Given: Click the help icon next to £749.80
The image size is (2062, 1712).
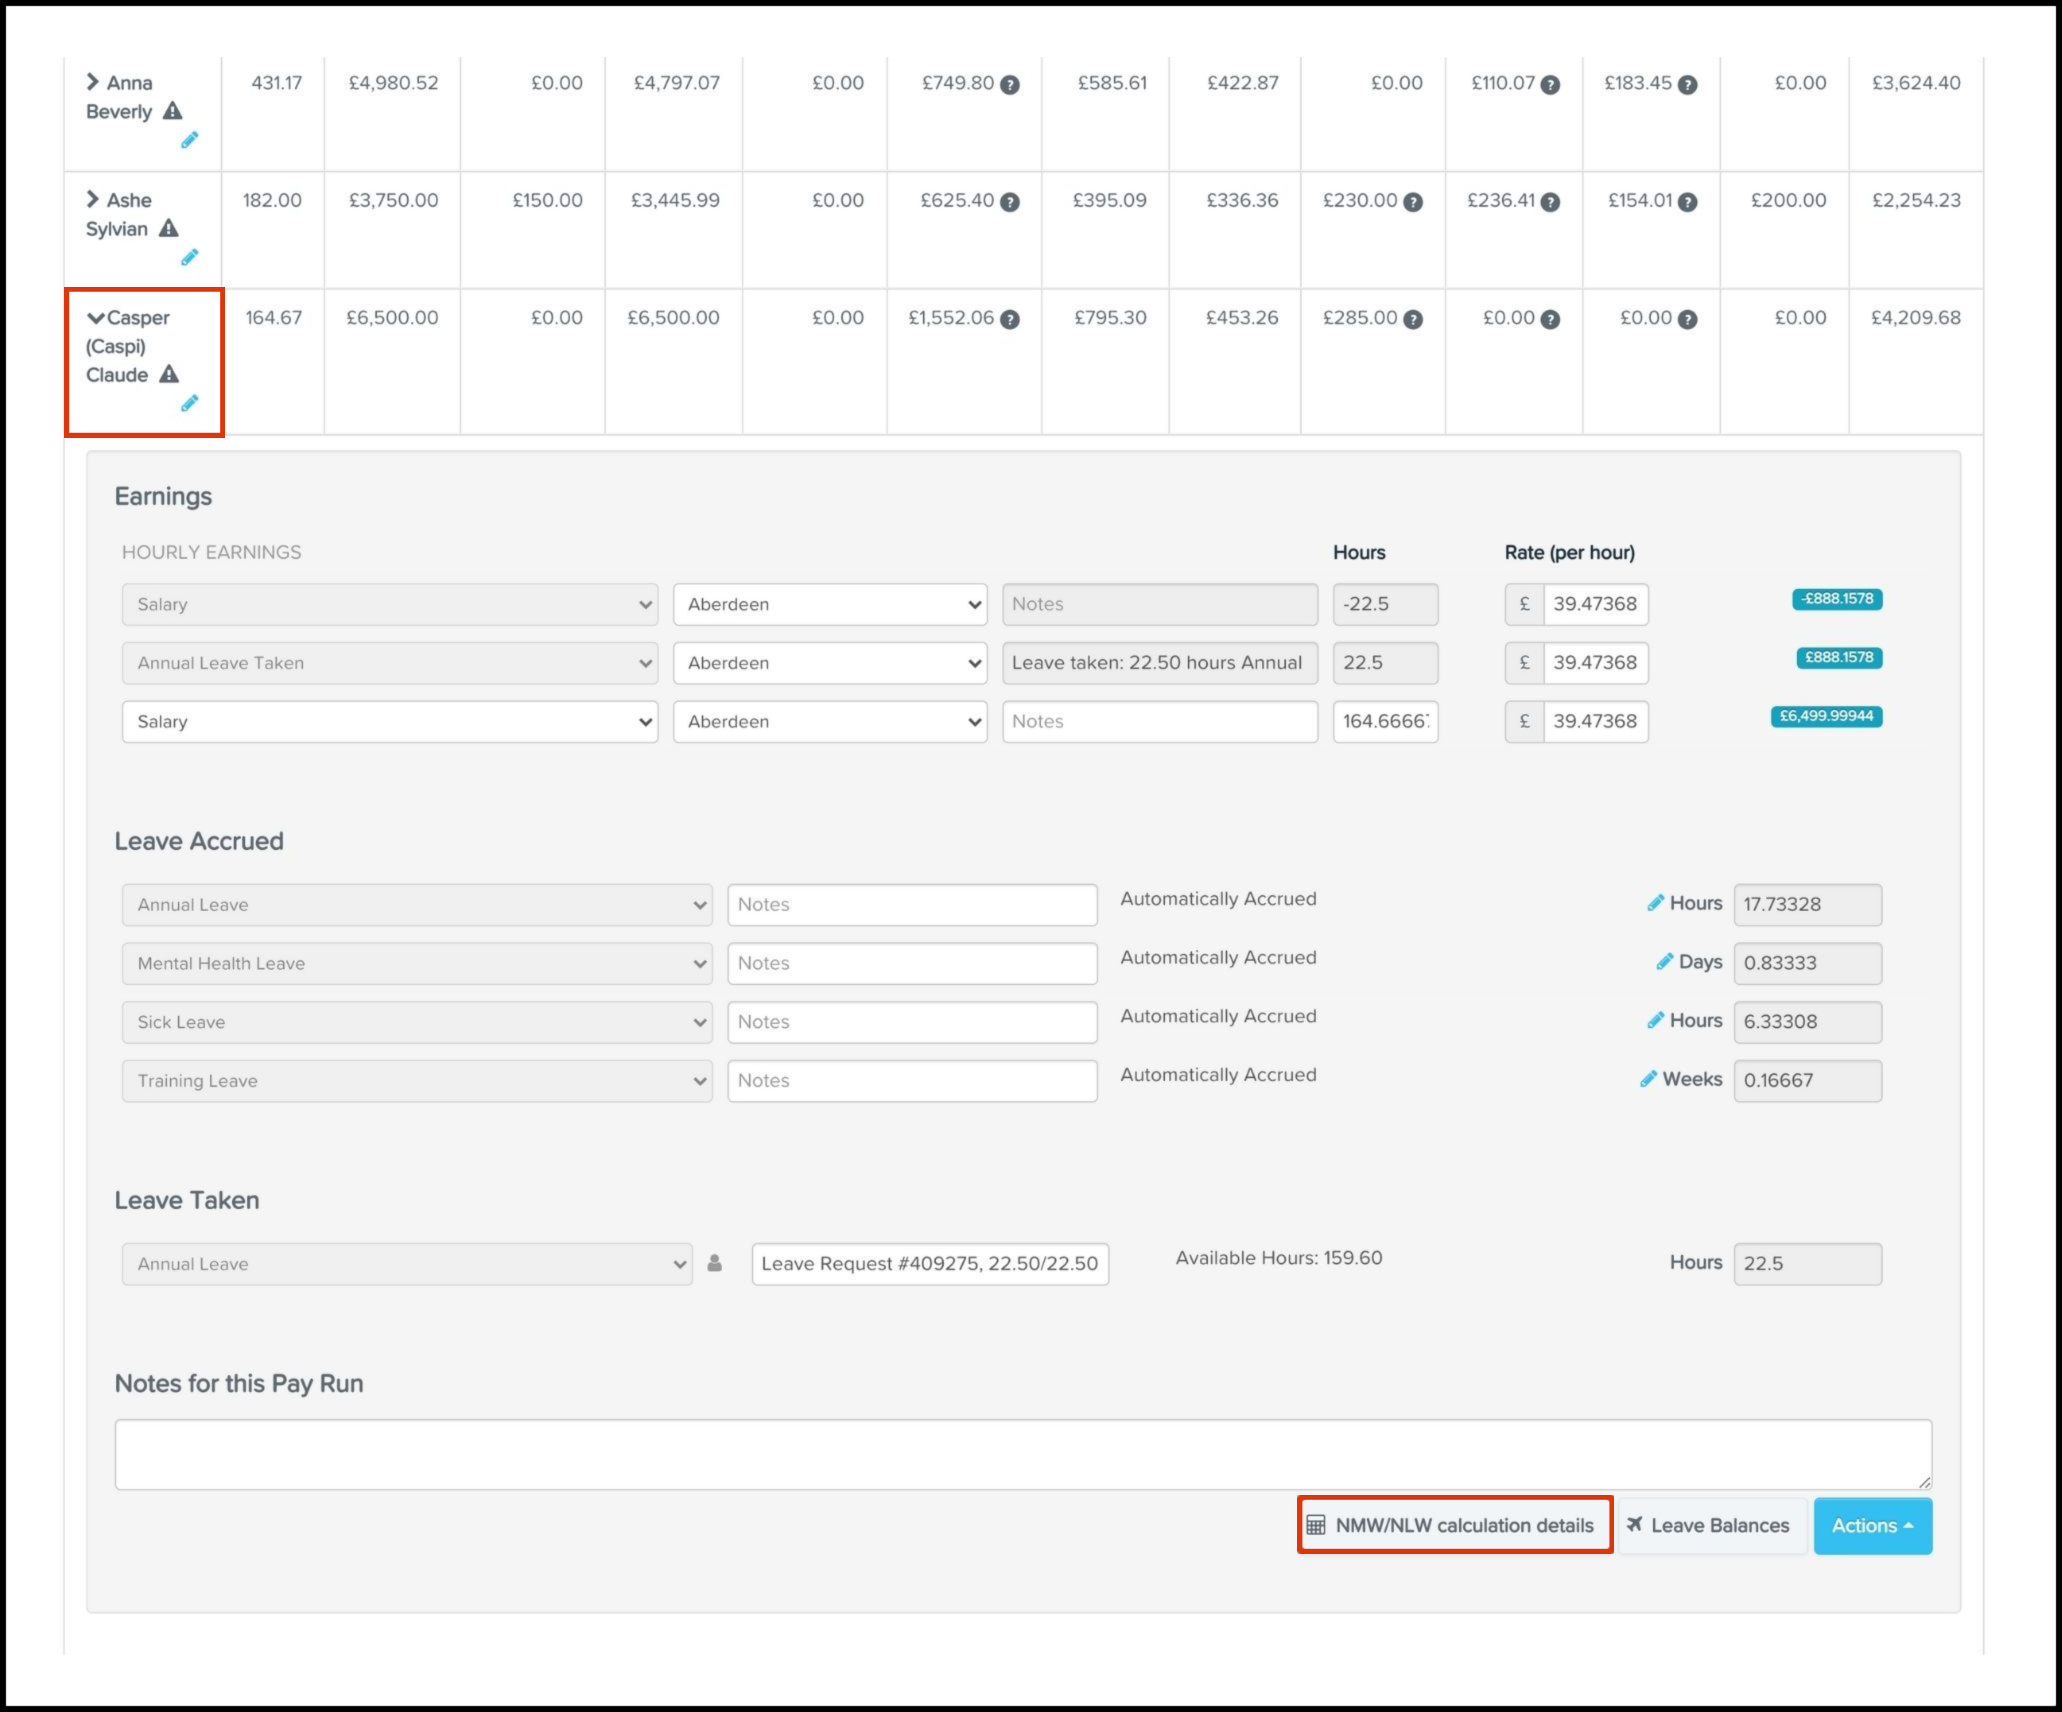Looking at the screenshot, I should click(1010, 85).
